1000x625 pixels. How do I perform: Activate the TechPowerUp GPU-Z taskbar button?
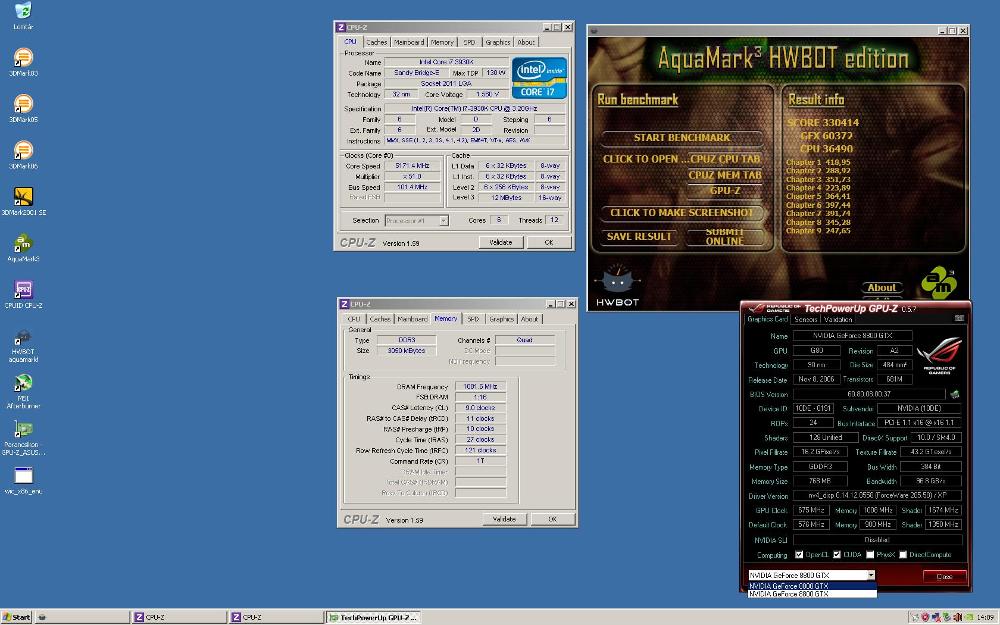click(x=374, y=617)
